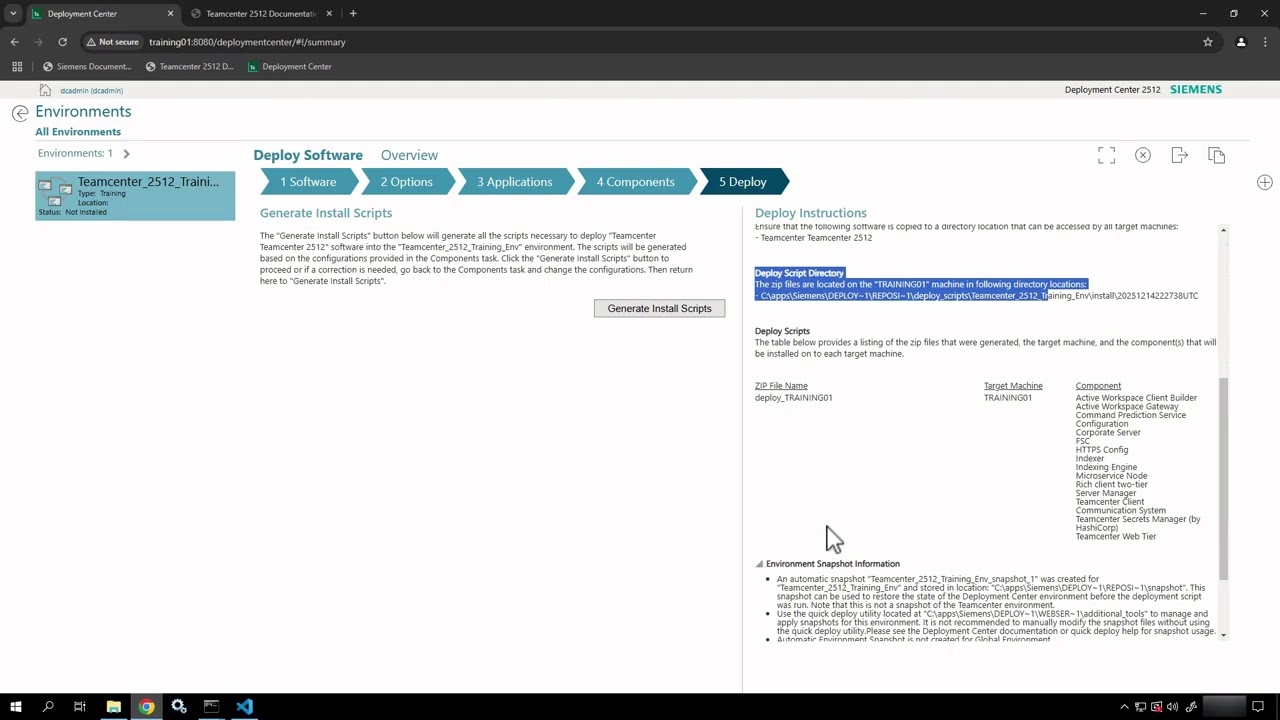Open the browser profile icon
Screen dimensions: 1280x720
[x=1241, y=42]
